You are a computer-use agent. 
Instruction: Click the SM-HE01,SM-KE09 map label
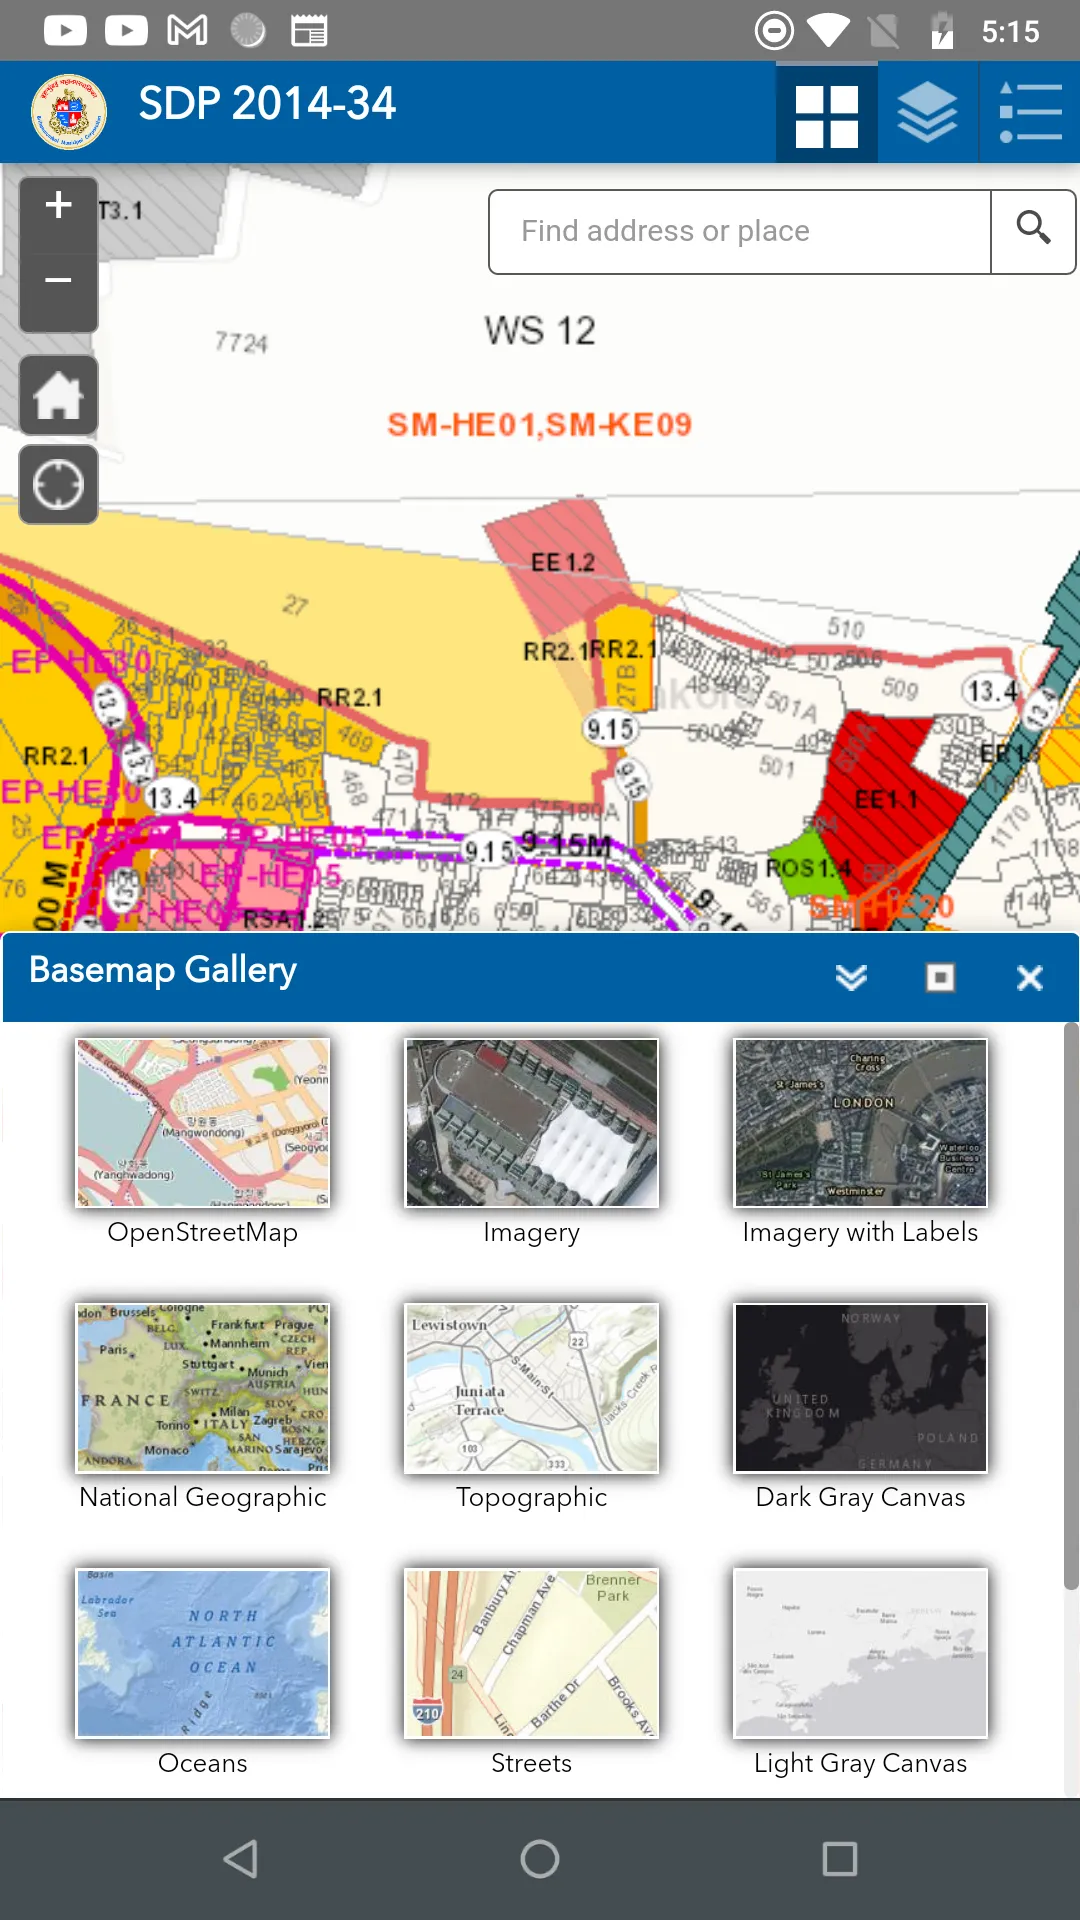point(540,425)
